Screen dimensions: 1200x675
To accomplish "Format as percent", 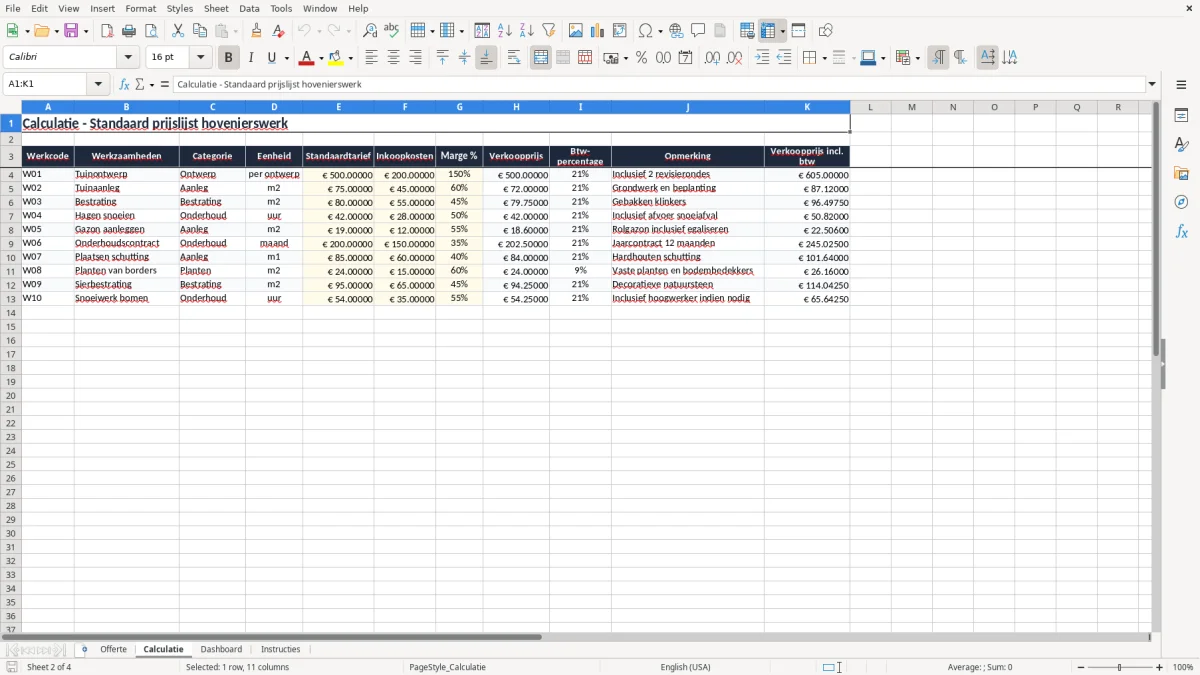I will point(641,58).
